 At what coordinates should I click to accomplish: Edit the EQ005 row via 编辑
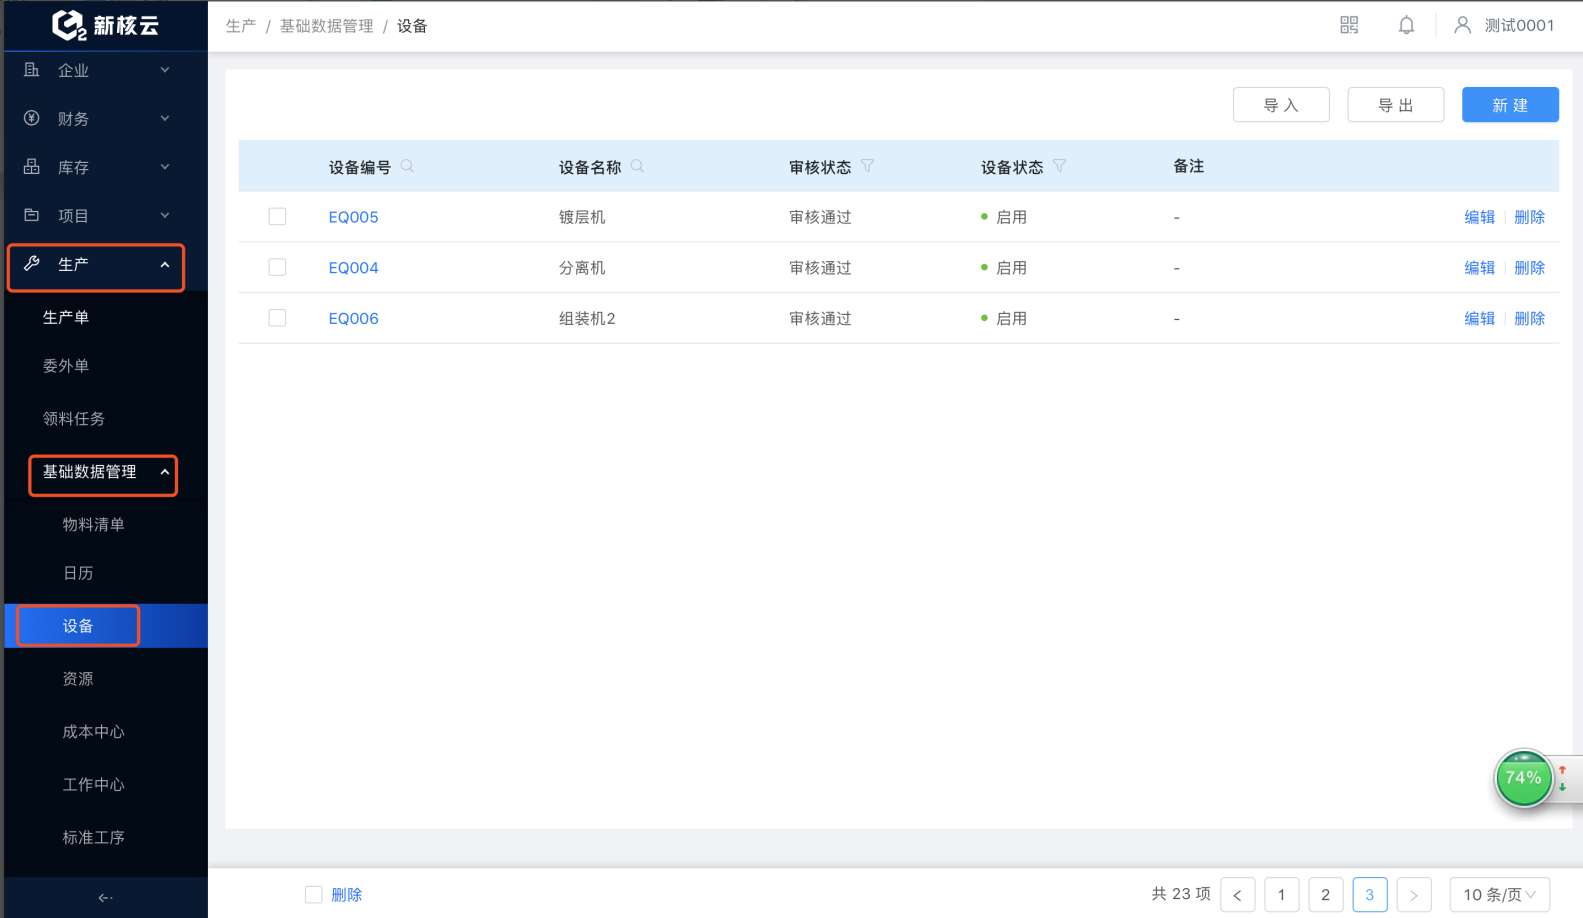[x=1479, y=217]
